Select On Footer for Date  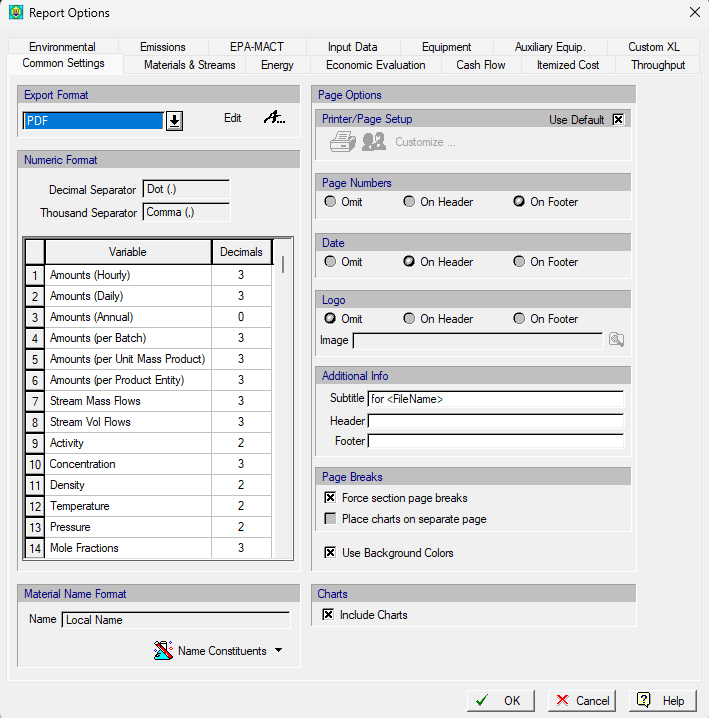coord(519,261)
